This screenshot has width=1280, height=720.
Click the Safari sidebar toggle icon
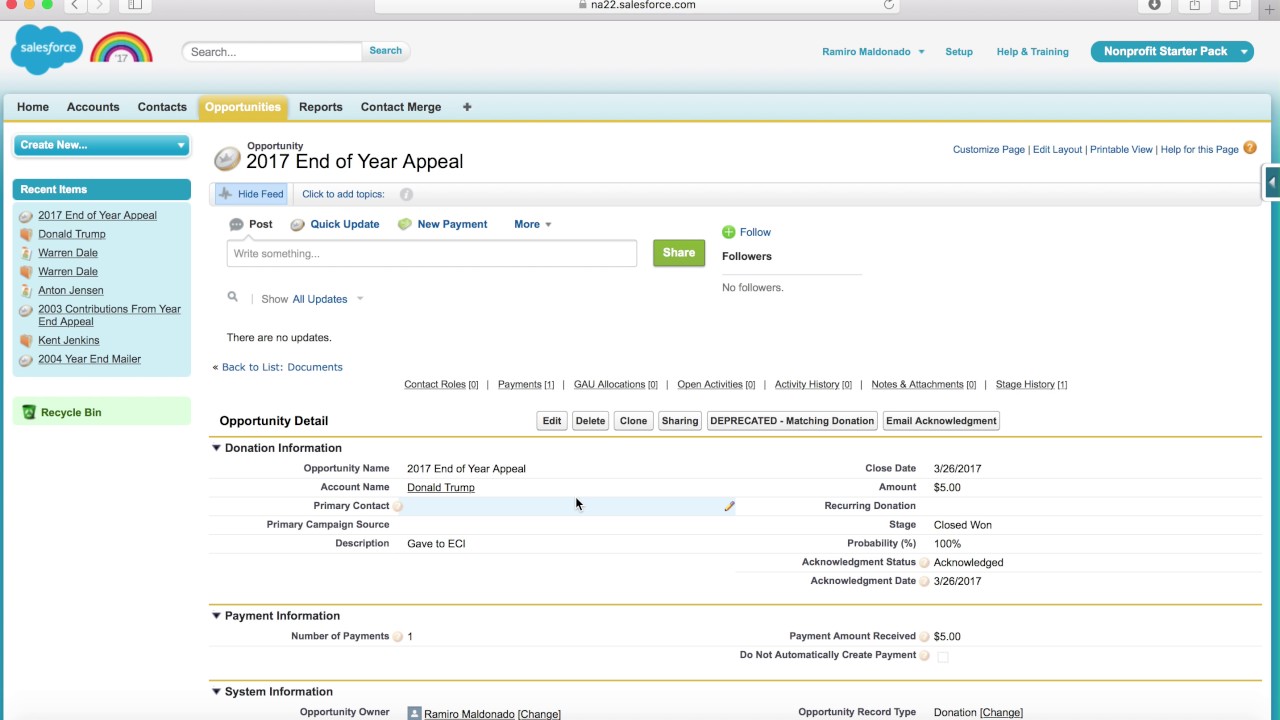(135, 5)
